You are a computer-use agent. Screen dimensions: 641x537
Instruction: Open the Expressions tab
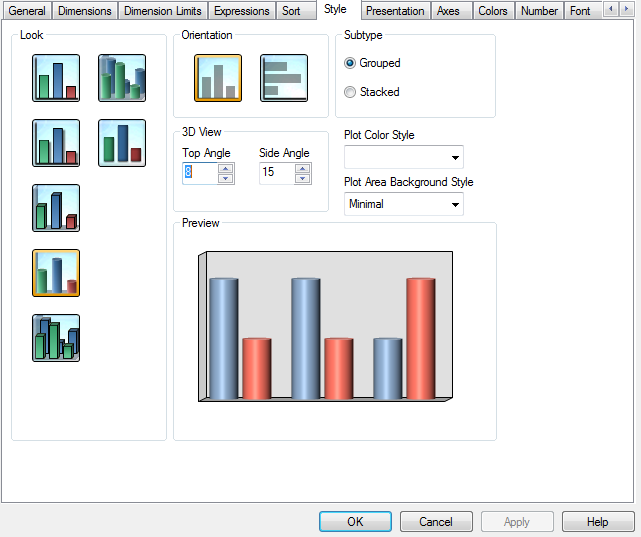pyautogui.click(x=242, y=11)
